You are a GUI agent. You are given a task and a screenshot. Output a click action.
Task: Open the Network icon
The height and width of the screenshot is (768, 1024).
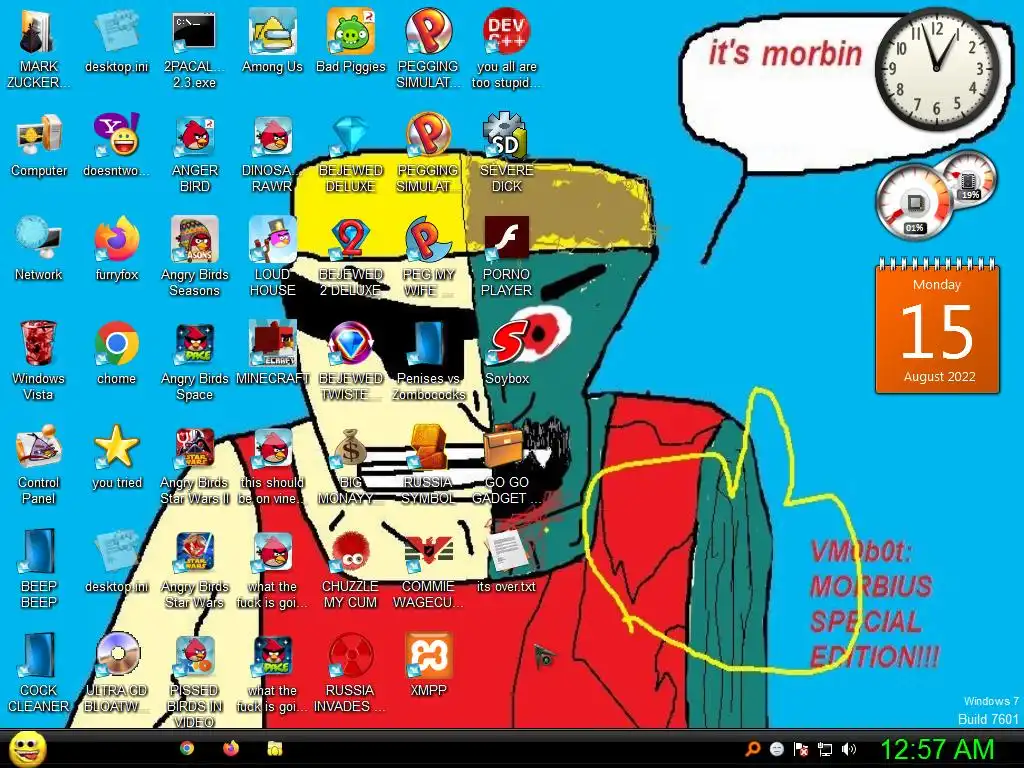tap(39, 239)
